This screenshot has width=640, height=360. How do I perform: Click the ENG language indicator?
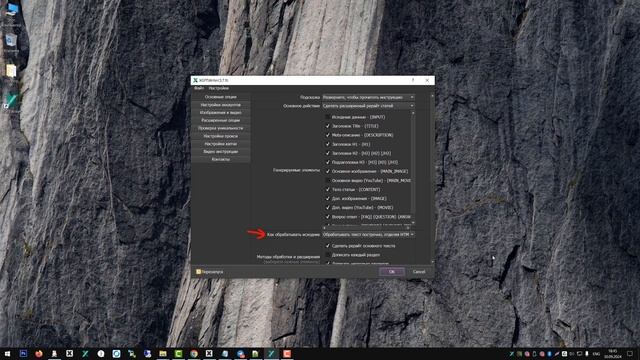click(x=596, y=353)
